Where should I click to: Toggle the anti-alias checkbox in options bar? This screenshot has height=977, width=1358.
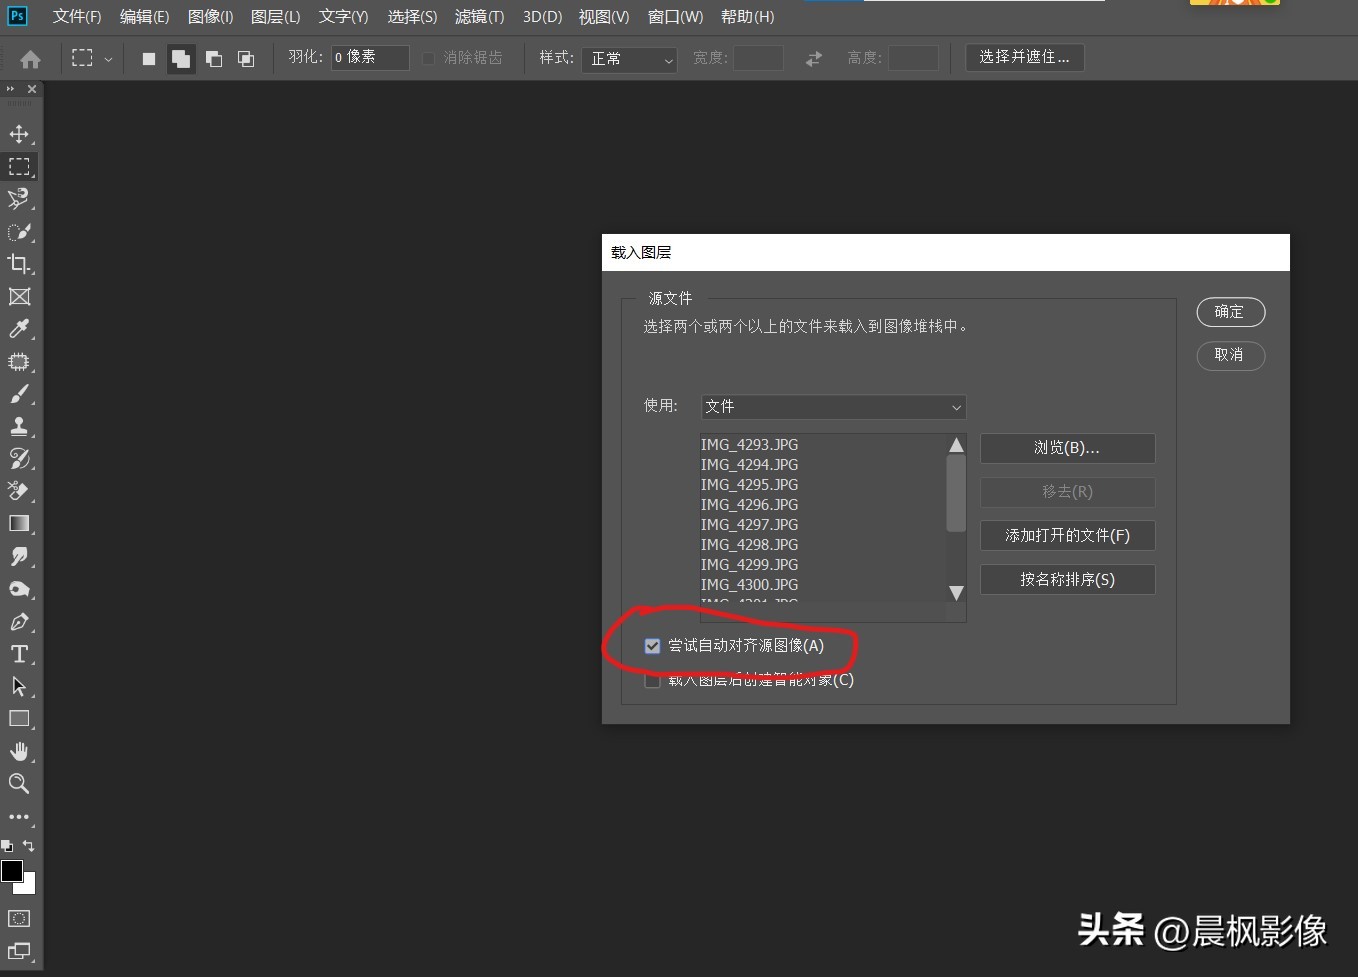[429, 58]
